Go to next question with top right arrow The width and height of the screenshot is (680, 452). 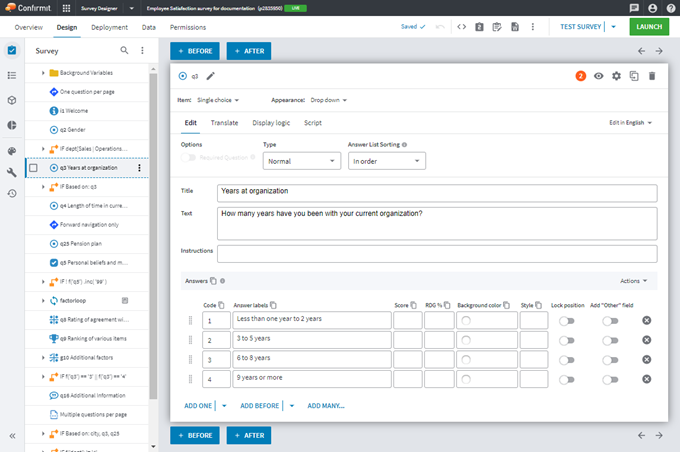click(x=659, y=51)
